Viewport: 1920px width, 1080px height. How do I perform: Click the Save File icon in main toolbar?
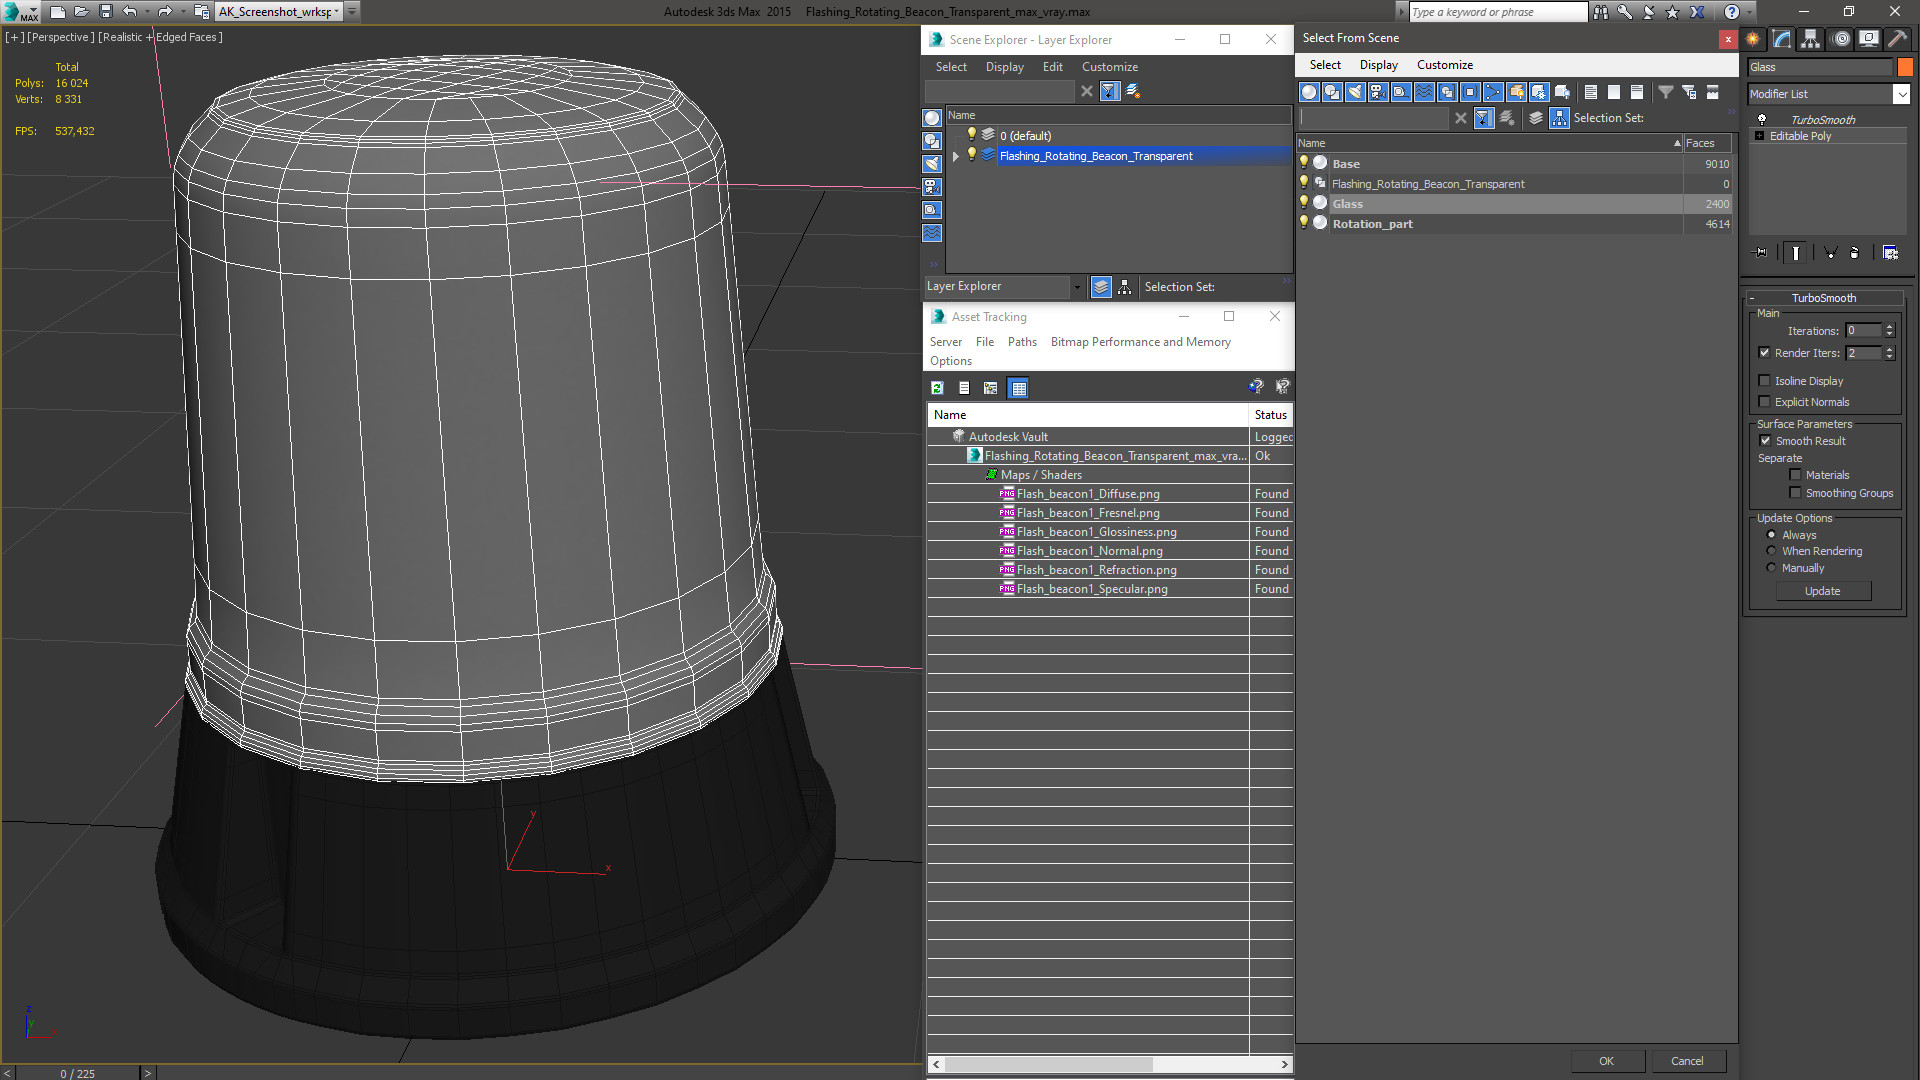point(105,12)
